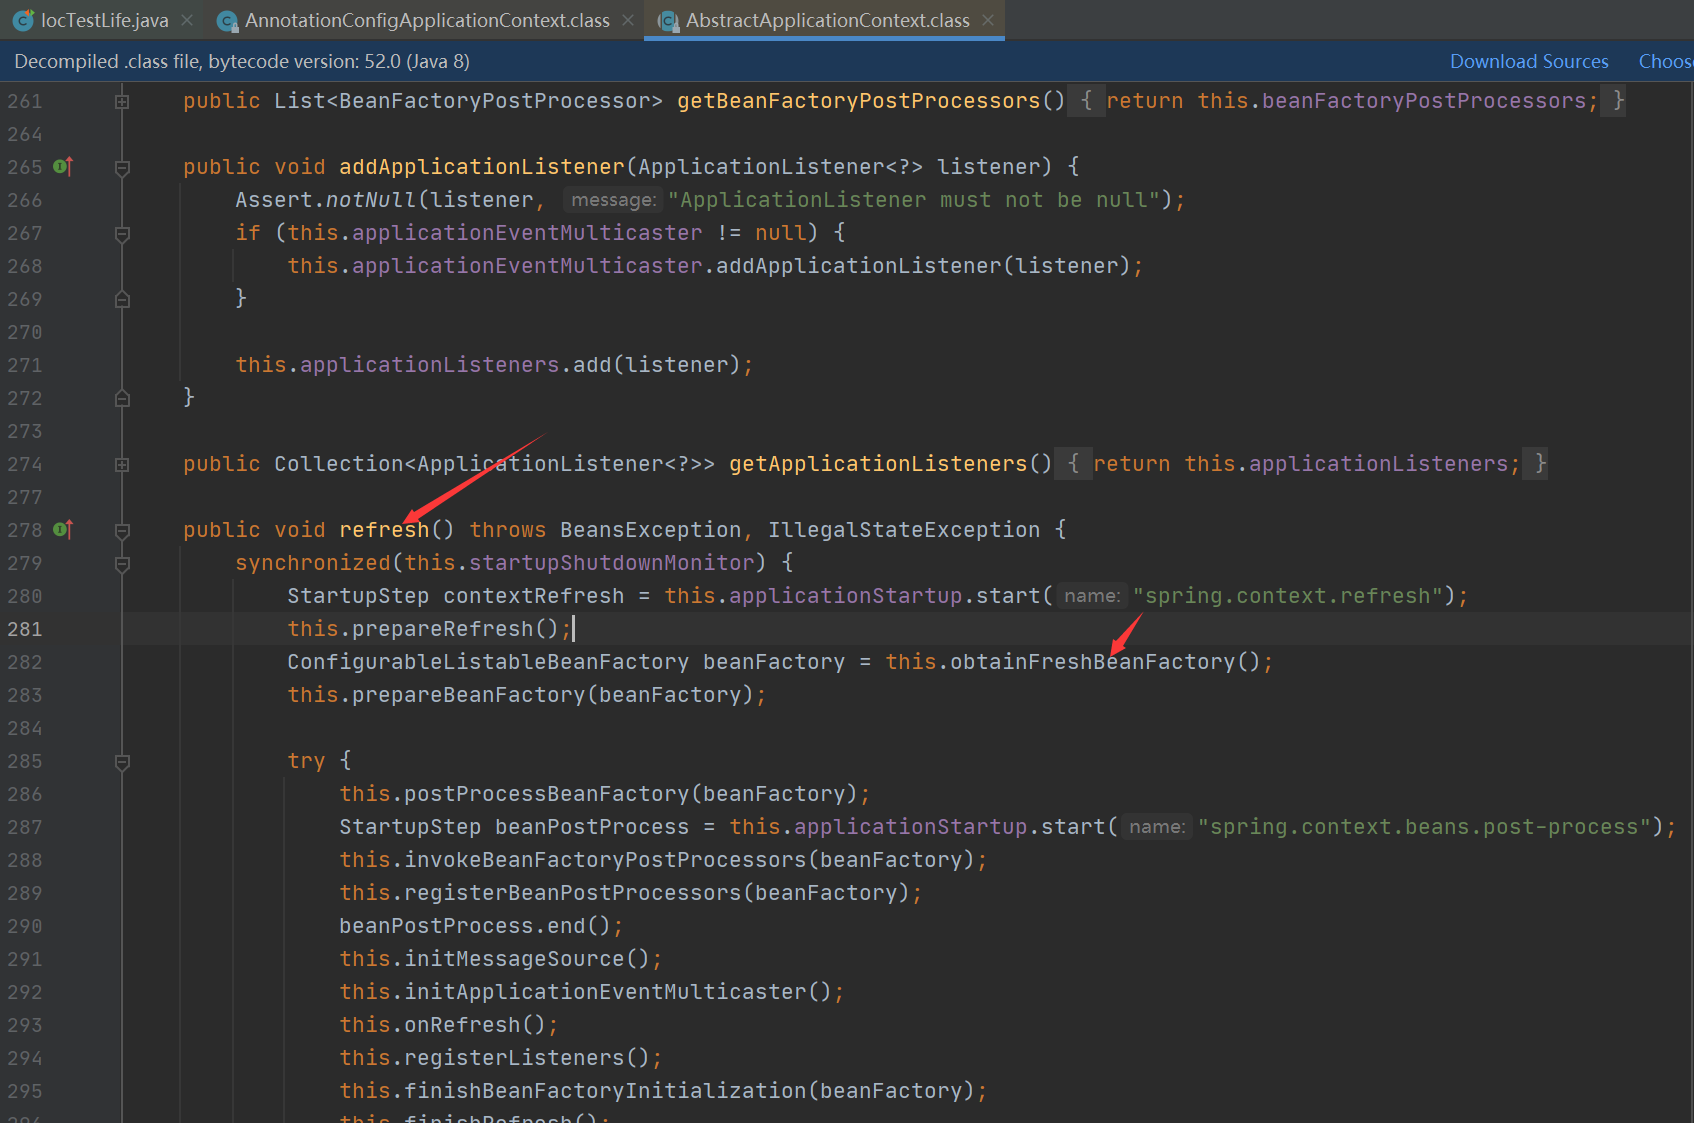Collapse fold end marker at line 272
This screenshot has height=1123, width=1694.
(122, 398)
